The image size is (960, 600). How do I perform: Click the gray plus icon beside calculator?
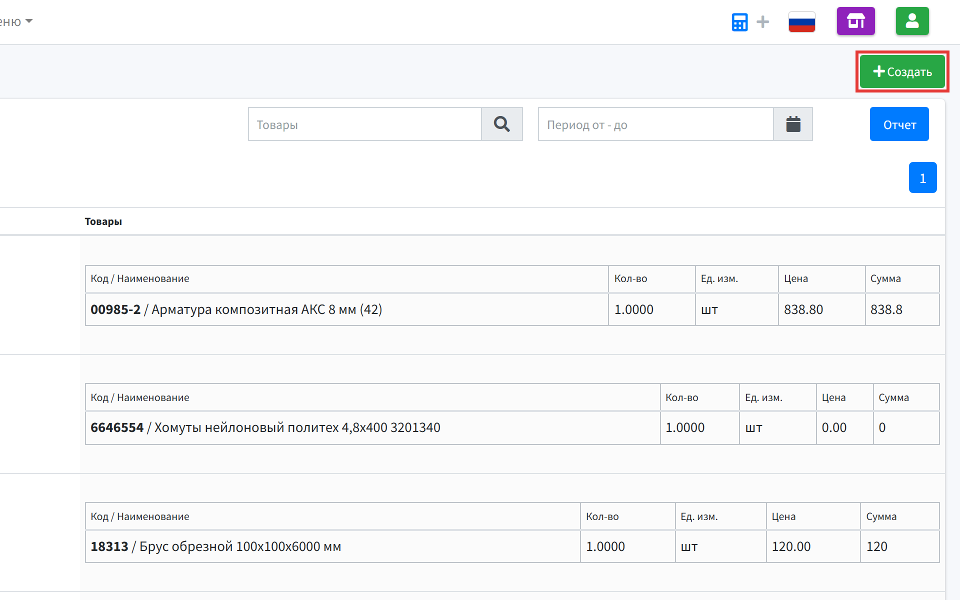[763, 22]
